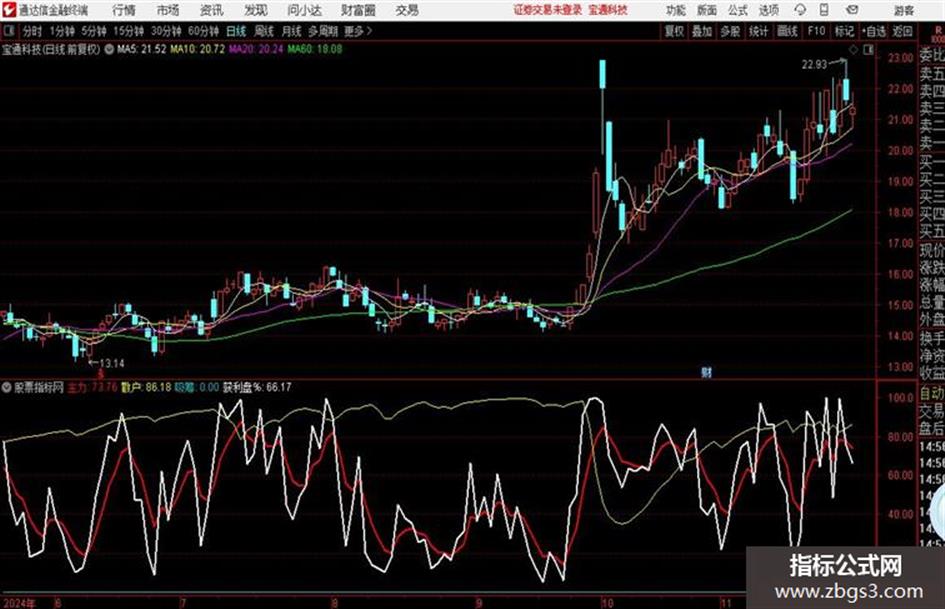Open the 交易 menu
The image size is (945, 609).
[x=407, y=10]
